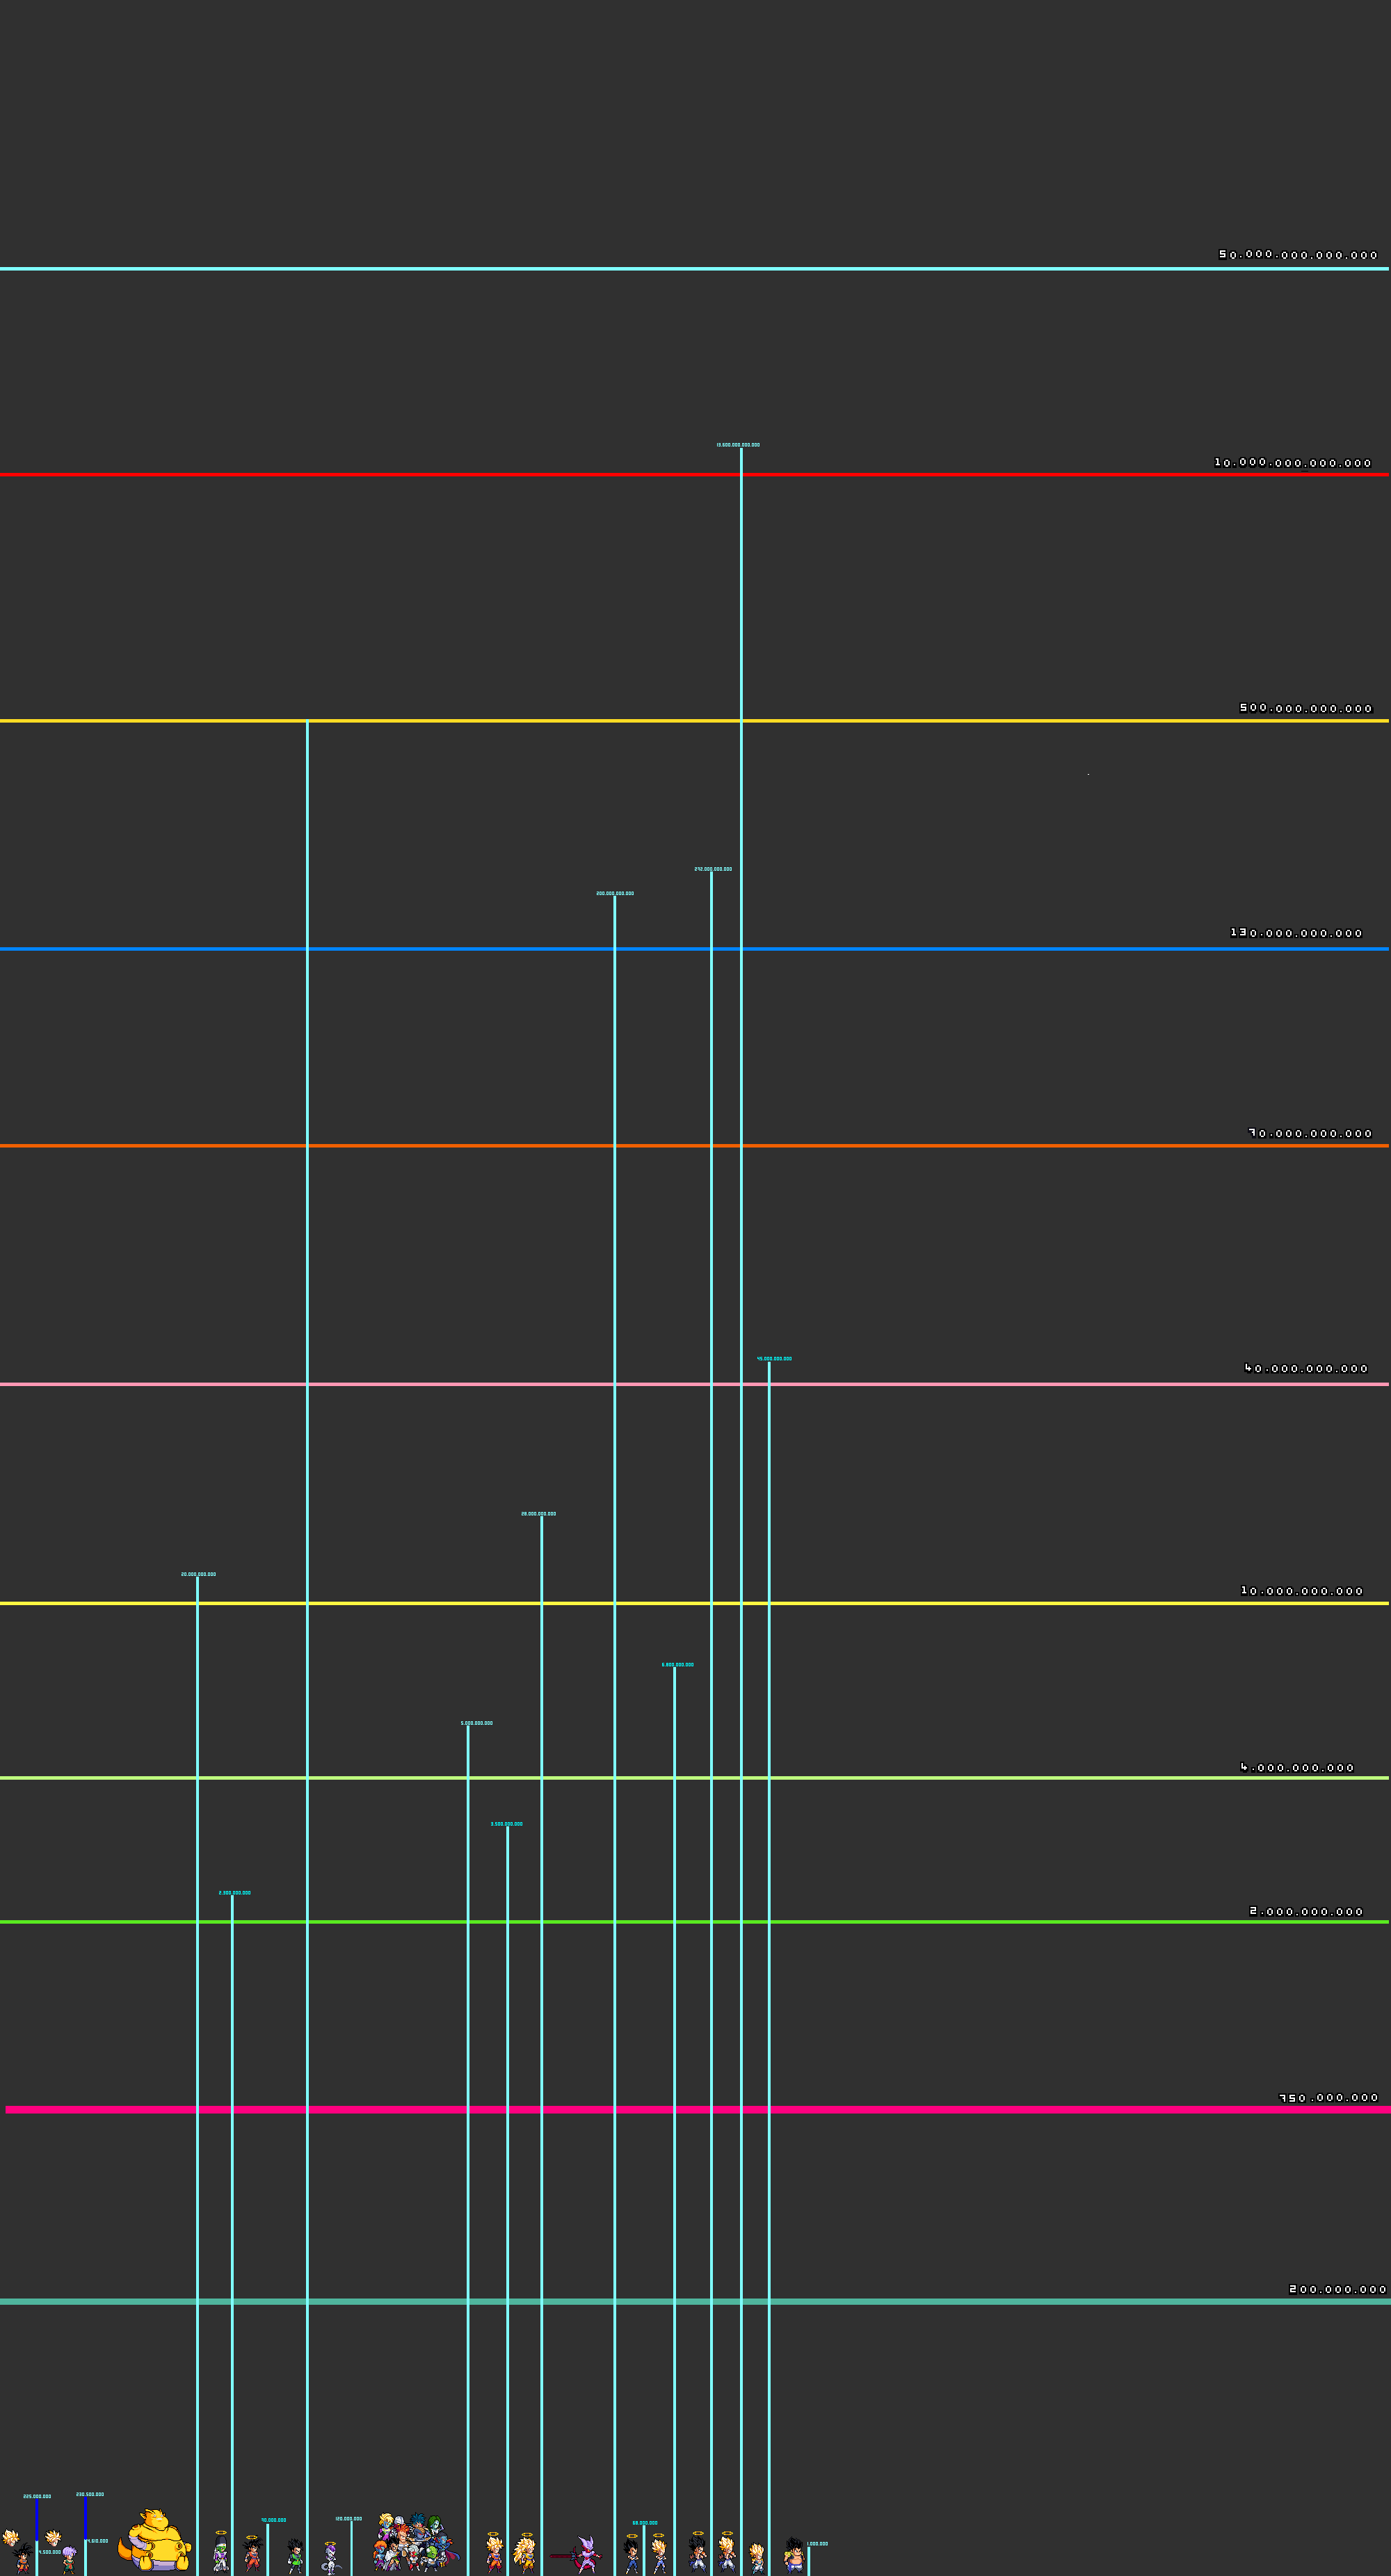Click the 68.000.000 value near Vegeta
The width and height of the screenshot is (1391, 2576).
point(645,2523)
